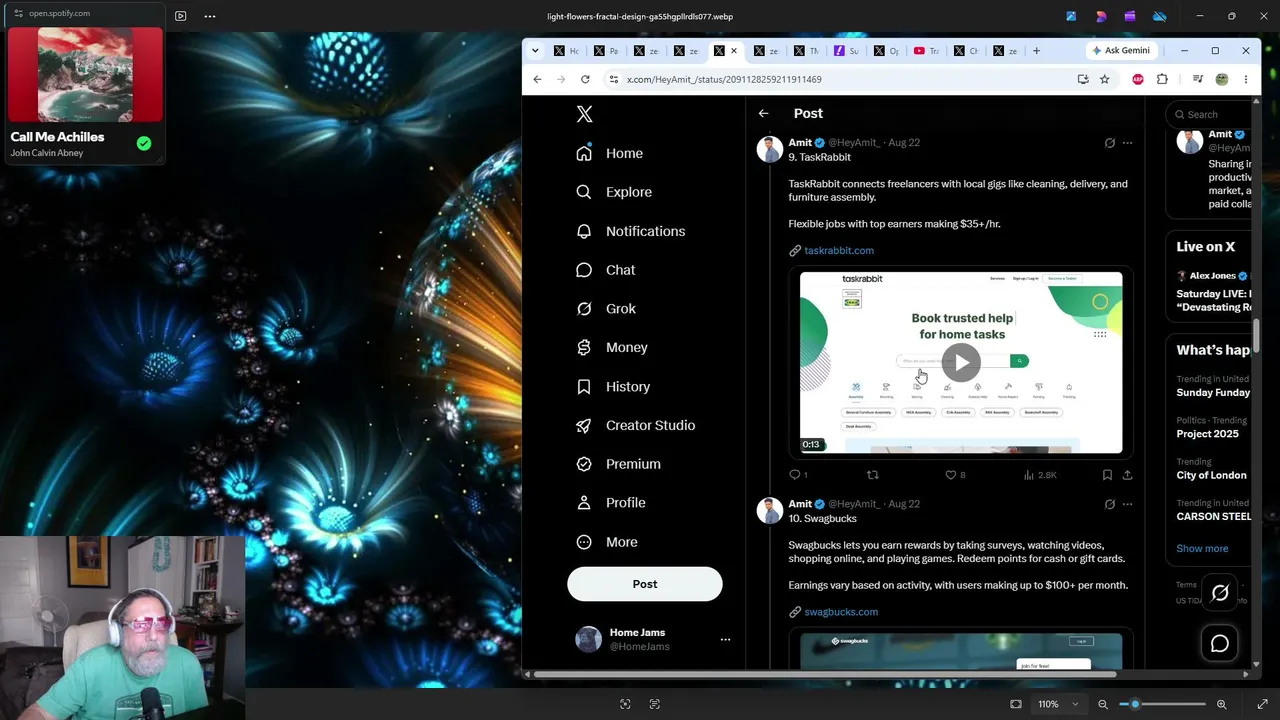Switch to the purple slash-icon tab
Viewport: 1280px width, 720px height.
[848, 51]
